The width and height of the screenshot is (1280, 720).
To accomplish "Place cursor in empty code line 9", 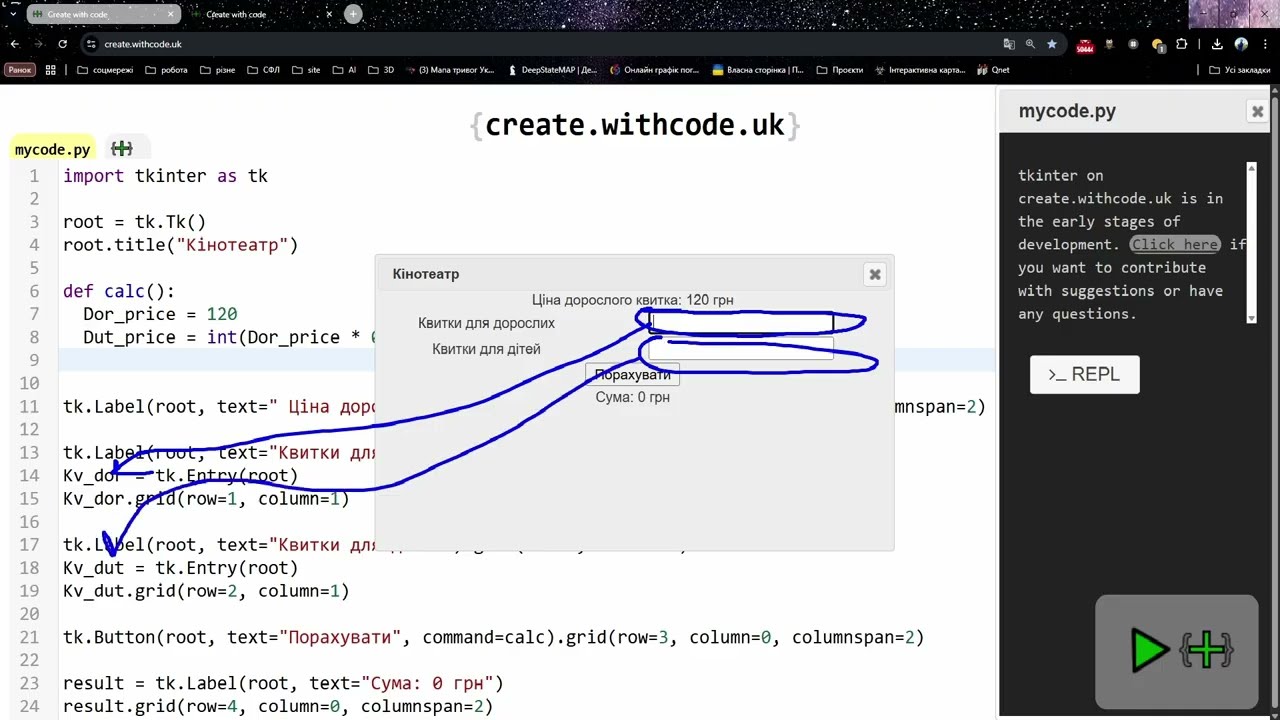I will click(x=527, y=360).
